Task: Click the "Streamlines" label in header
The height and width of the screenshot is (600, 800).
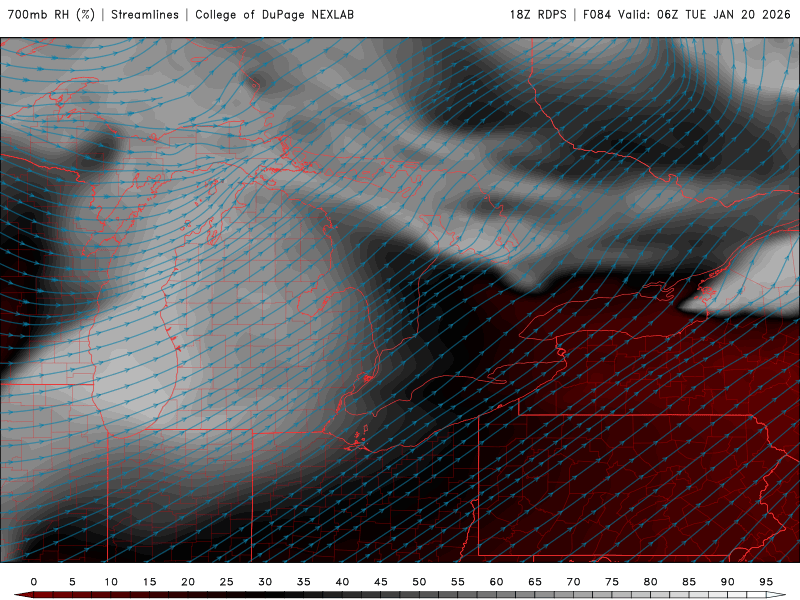Action: (x=145, y=14)
